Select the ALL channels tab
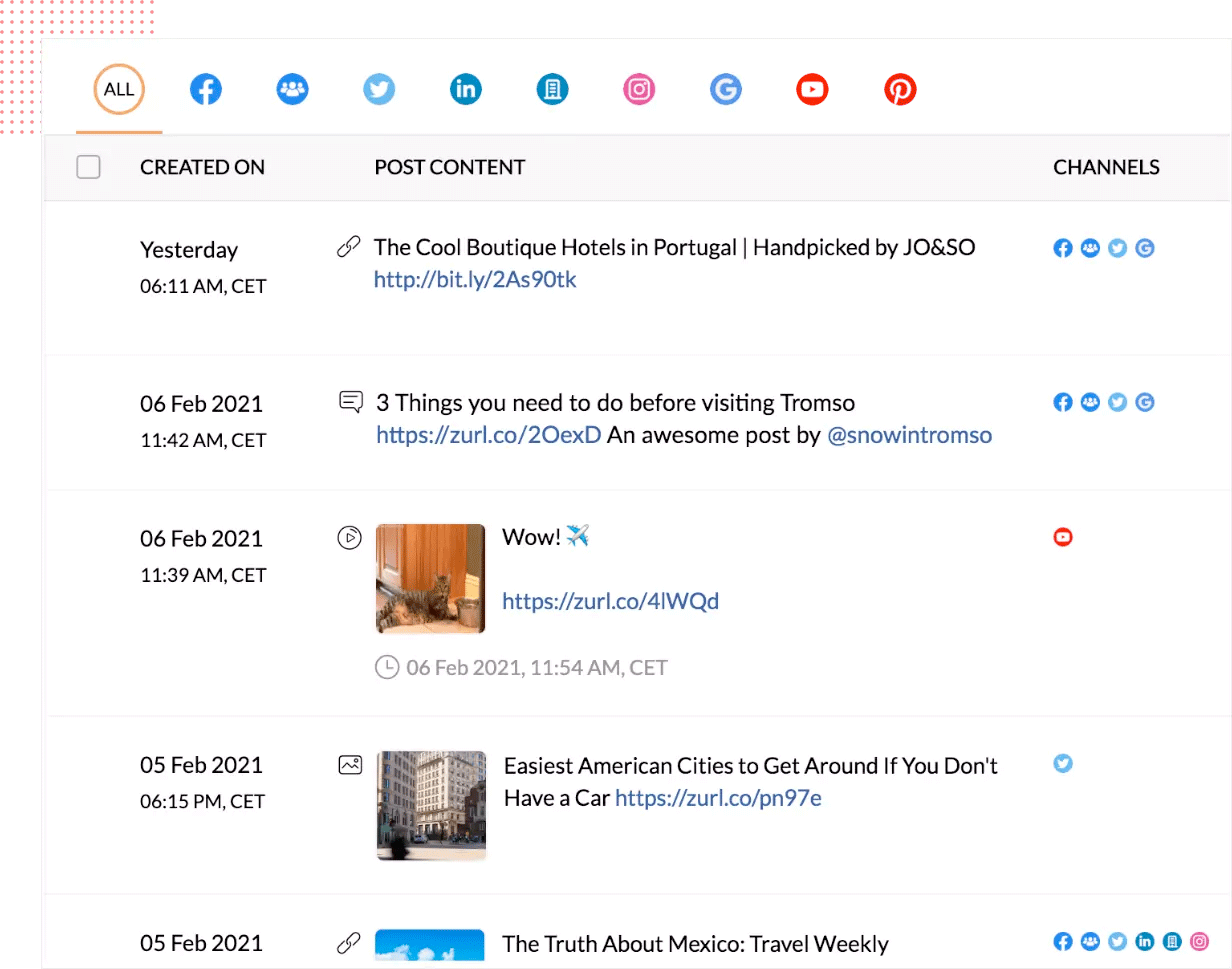Image resolution: width=1232 pixels, height=969 pixels. tap(119, 90)
